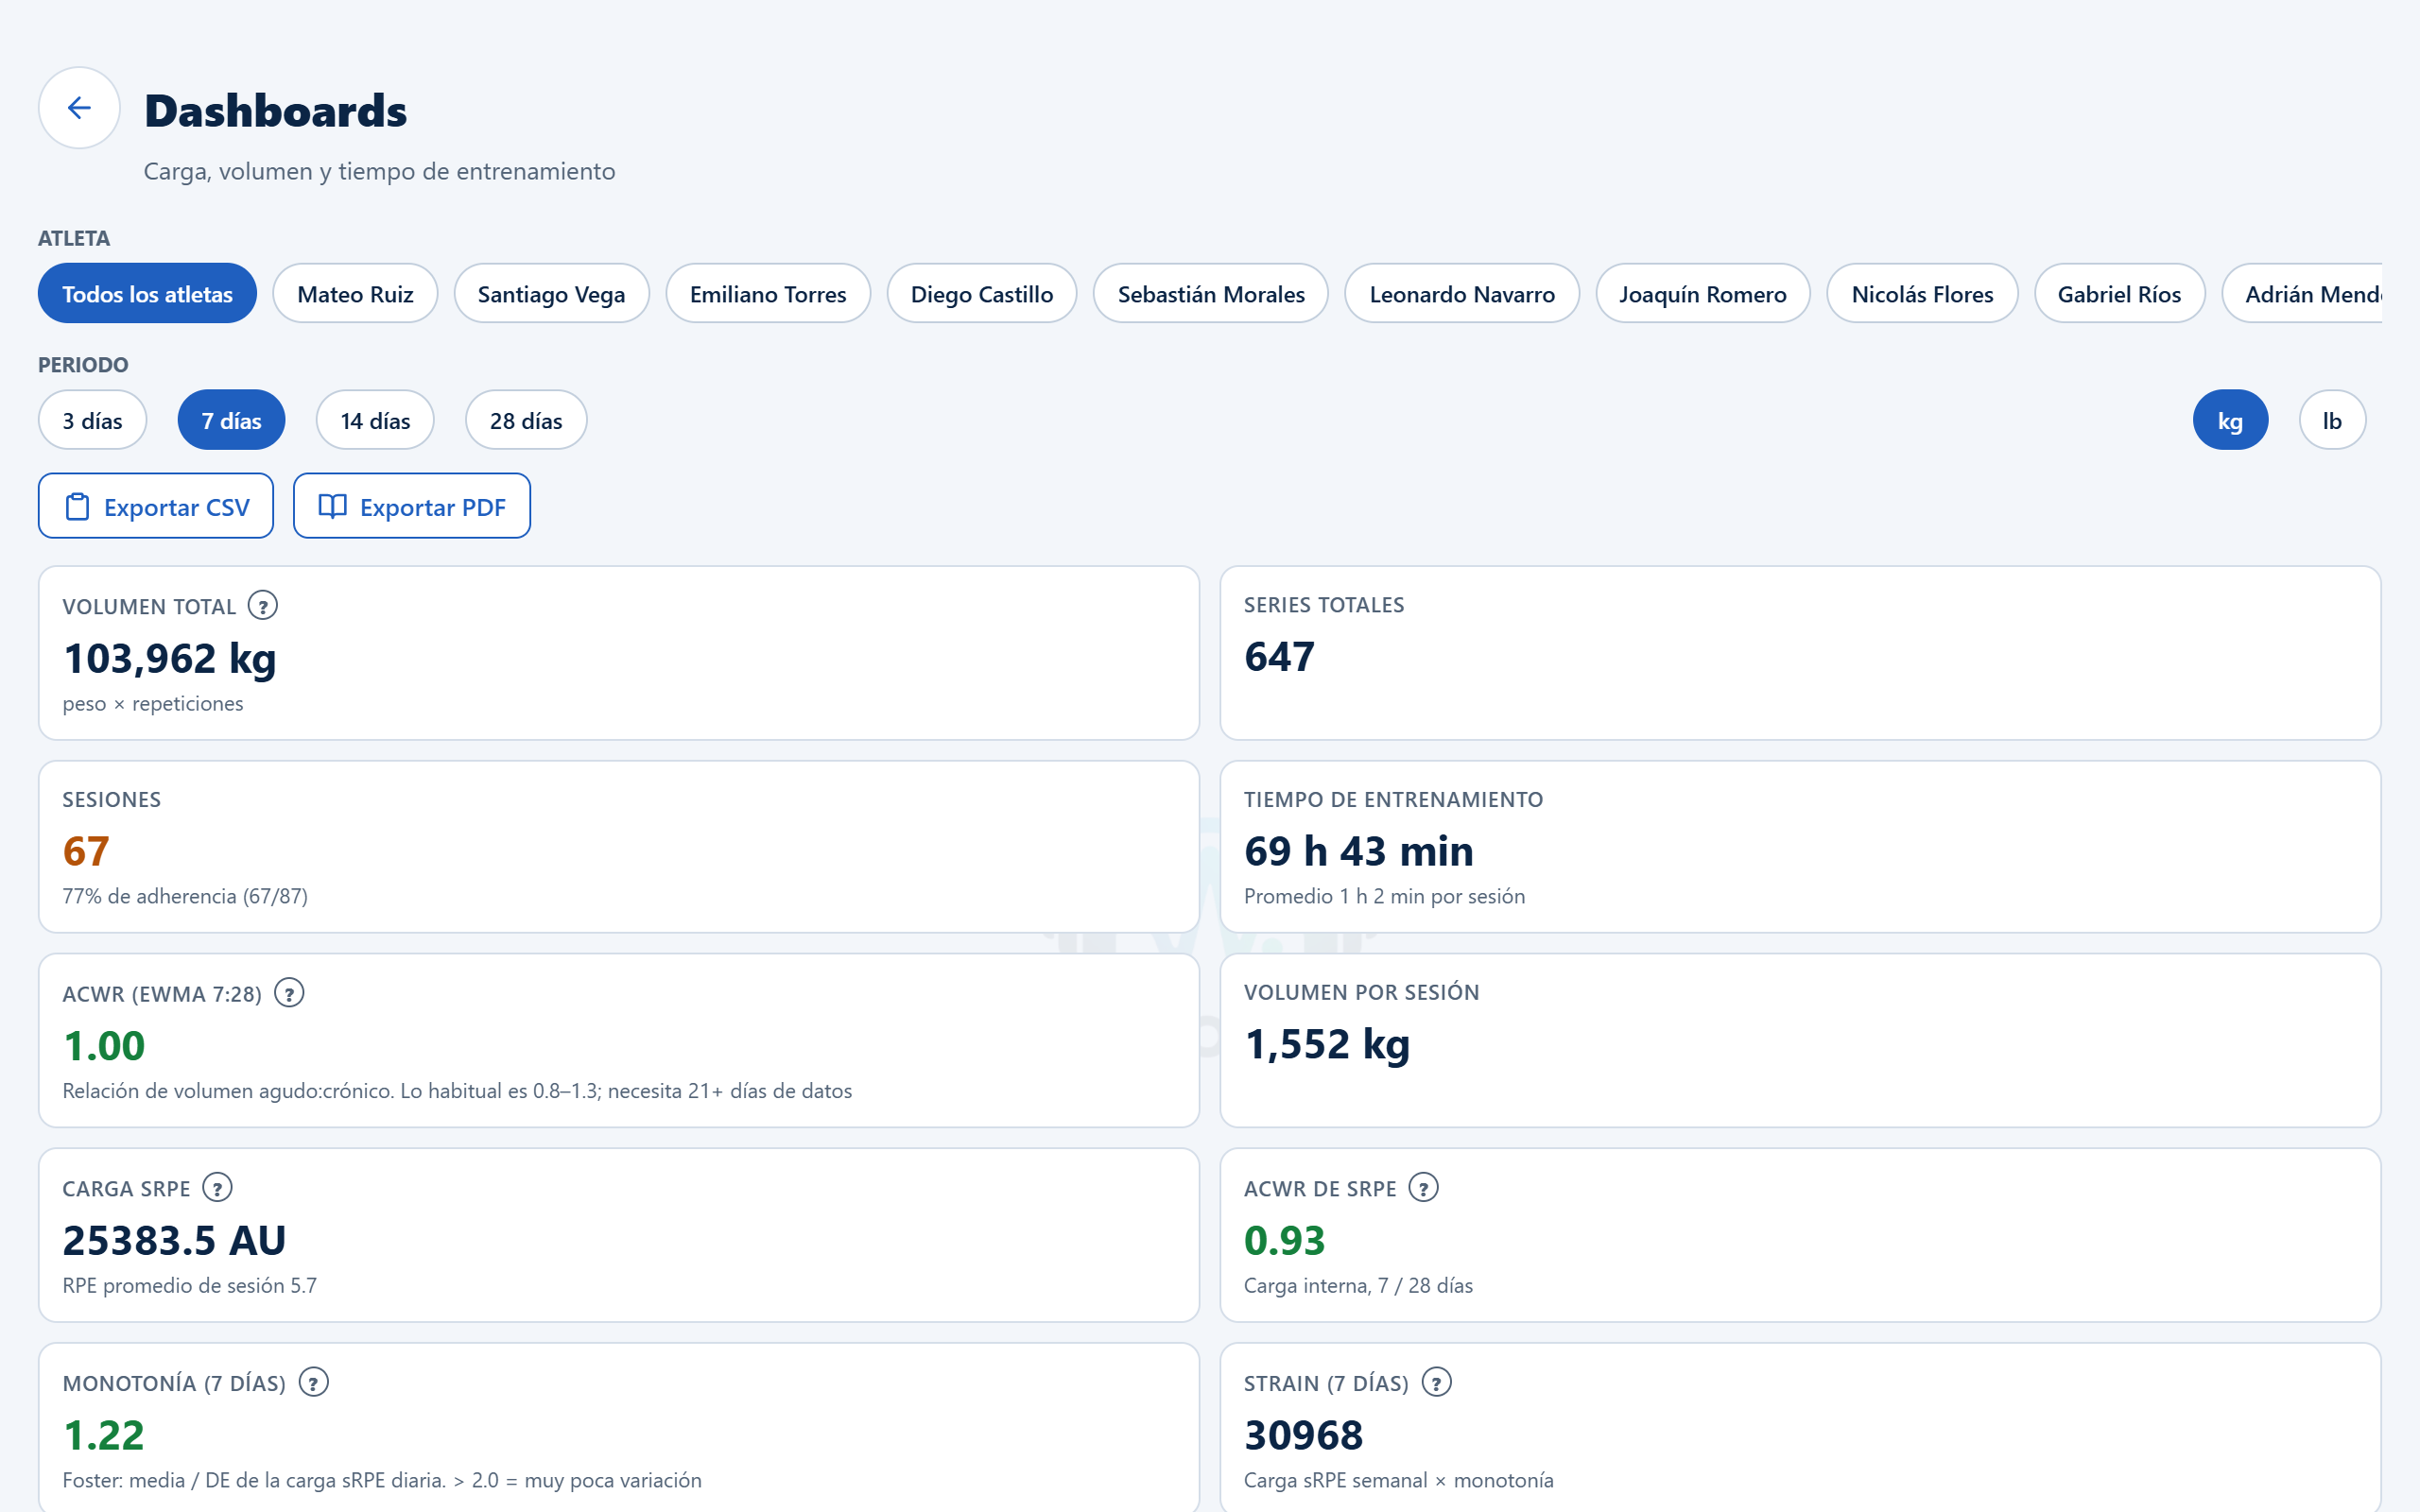The height and width of the screenshot is (1512, 2420).
Task: Set period to 14 días
Action: [x=375, y=420]
